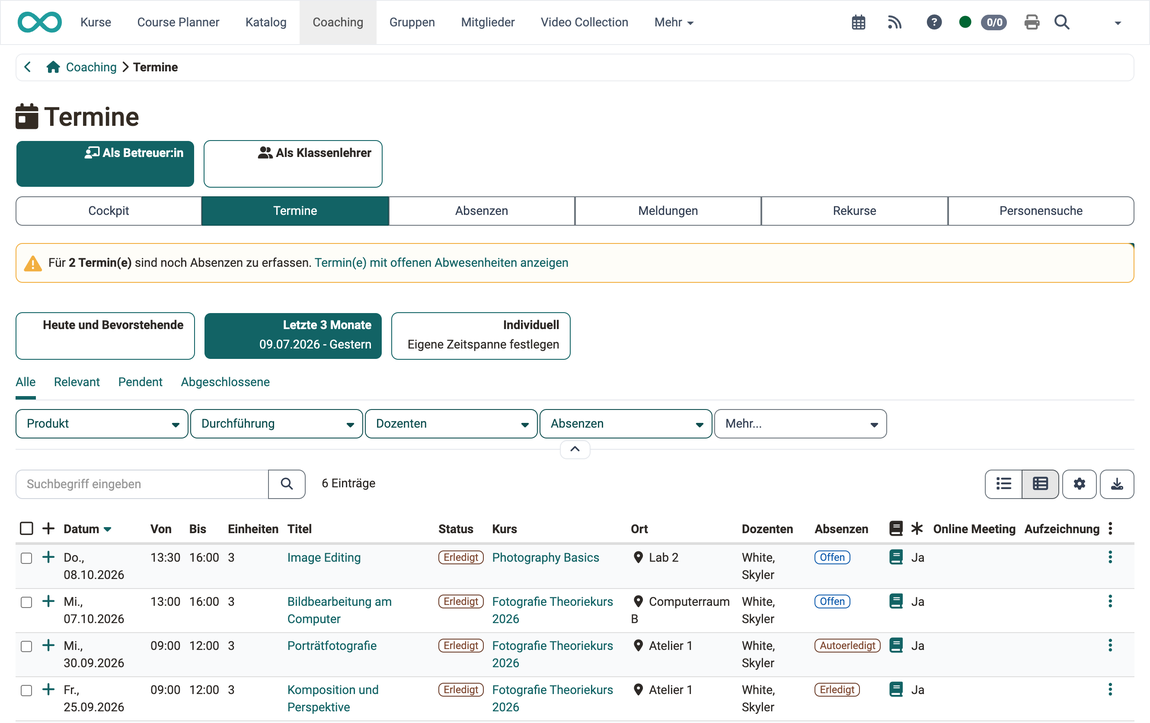Open the Dozenten filter dropdown
Screen dimensions: 1150x723
point(451,424)
